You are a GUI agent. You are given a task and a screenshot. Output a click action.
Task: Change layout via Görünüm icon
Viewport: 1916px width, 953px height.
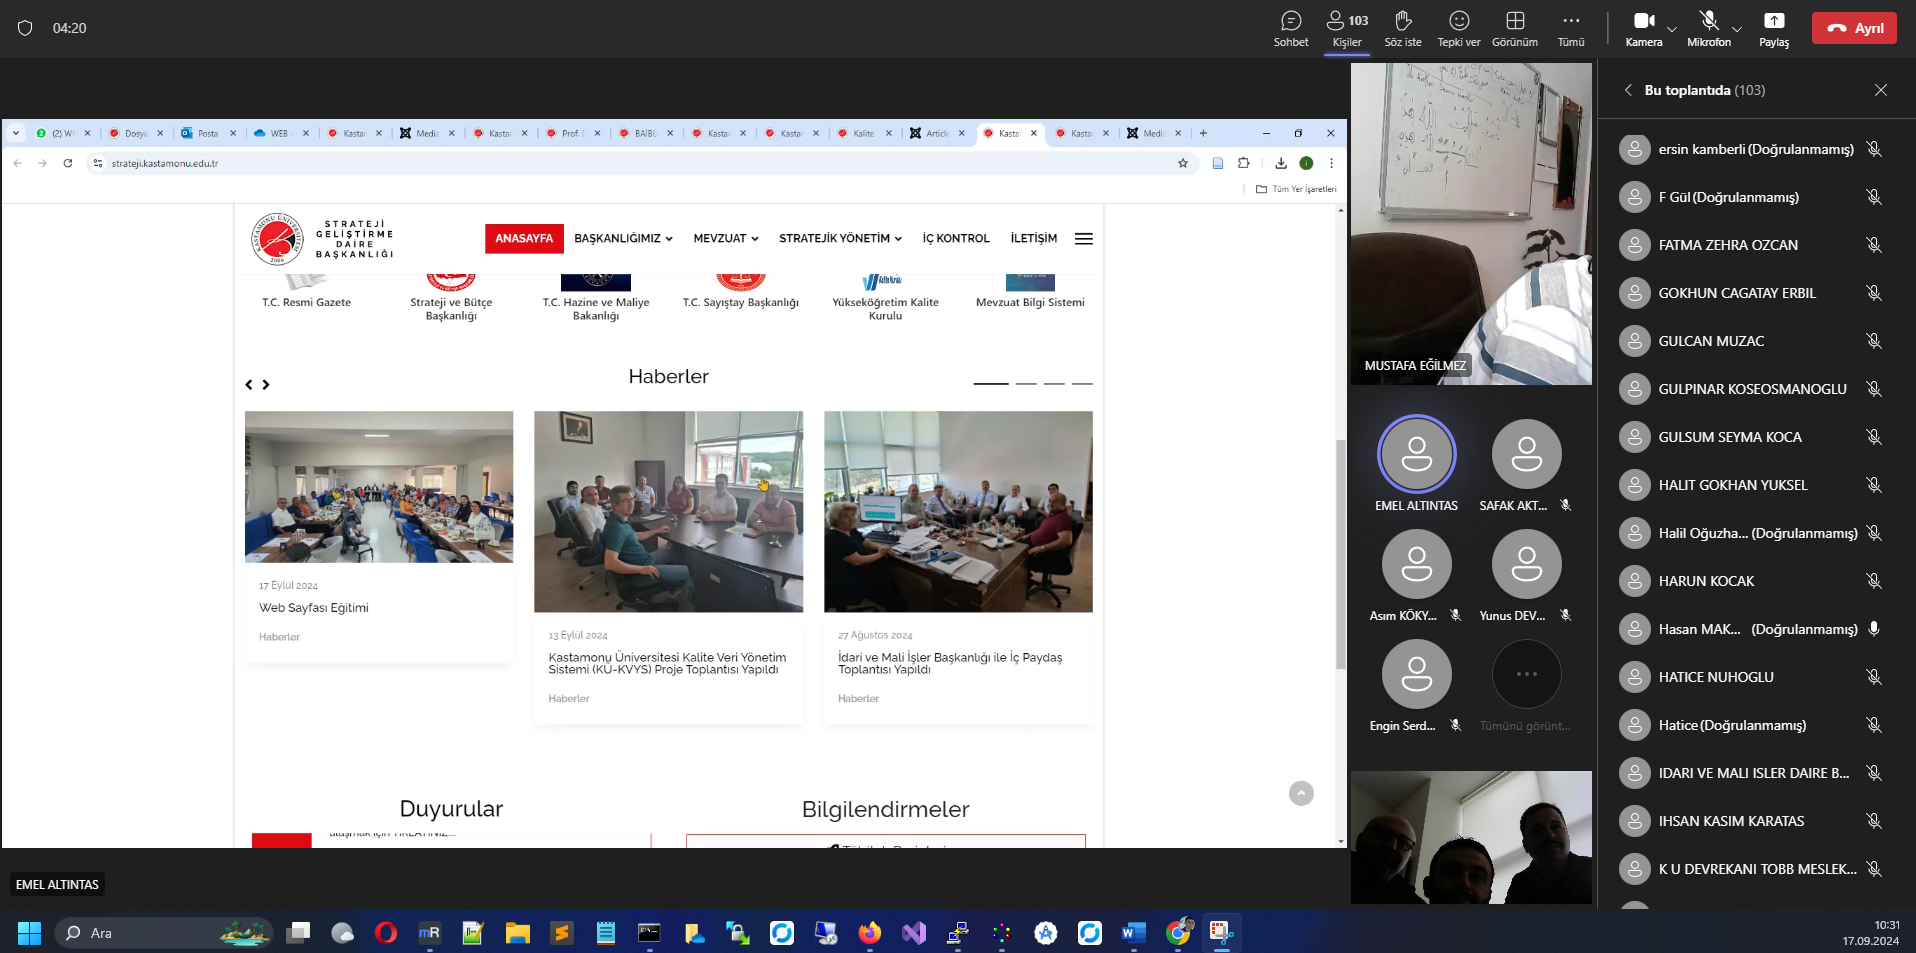coord(1514,28)
